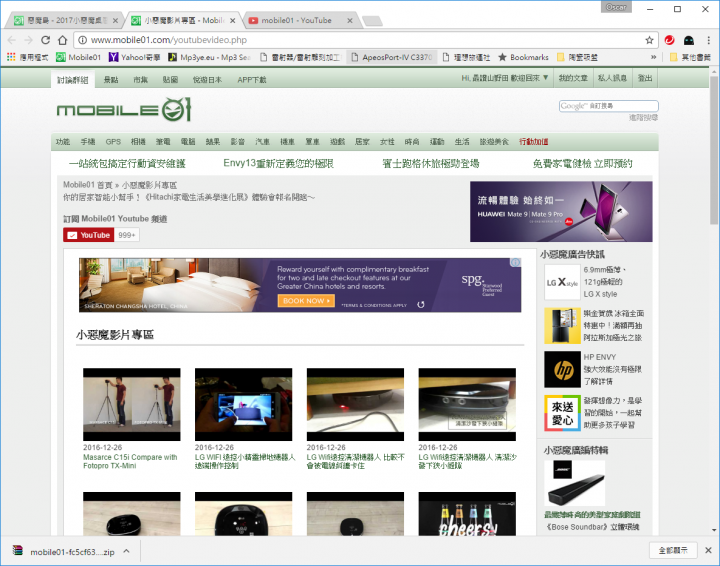Click the browser forward arrow
The height and width of the screenshot is (566, 720).
pyautogui.click(x=28, y=40)
